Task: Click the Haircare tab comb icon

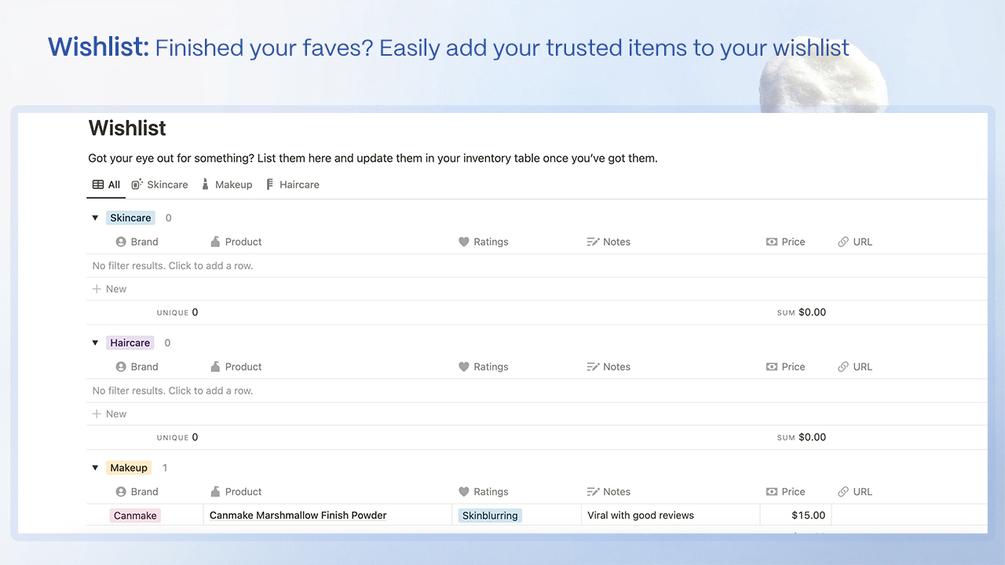Action: 270,185
